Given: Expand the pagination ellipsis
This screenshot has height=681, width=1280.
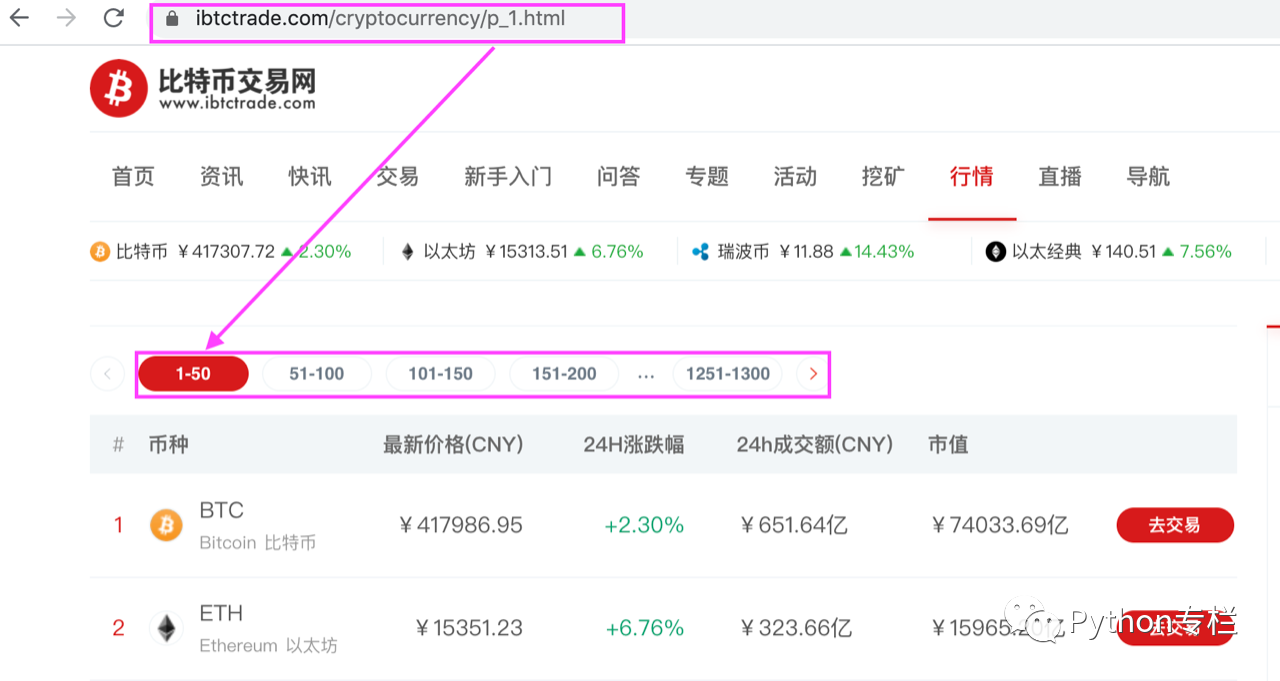Looking at the screenshot, I should pos(646,374).
